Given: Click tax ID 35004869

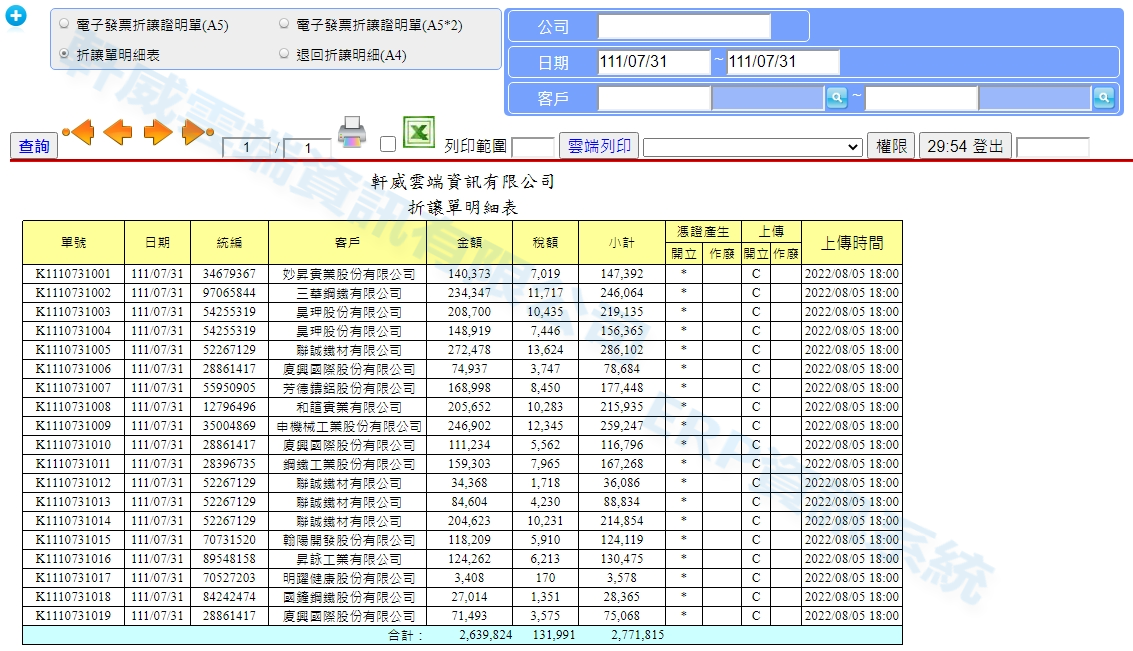Looking at the screenshot, I should tap(229, 426).
